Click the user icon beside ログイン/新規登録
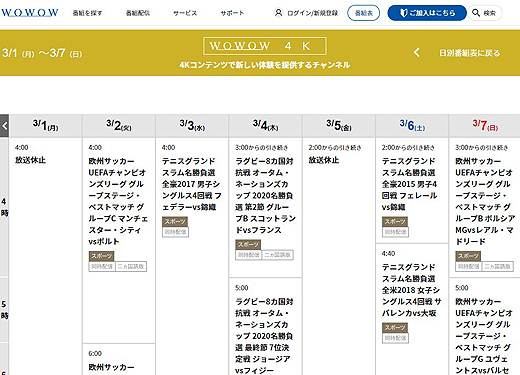Viewport: 520px width, 375px height. (278, 13)
